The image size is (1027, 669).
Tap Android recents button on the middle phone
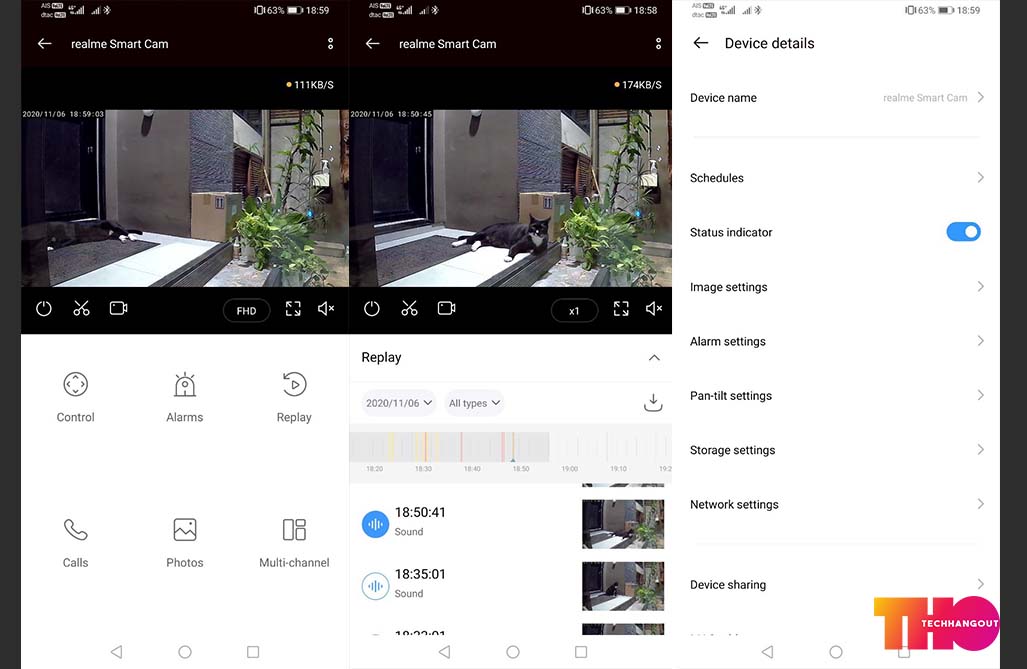581,652
